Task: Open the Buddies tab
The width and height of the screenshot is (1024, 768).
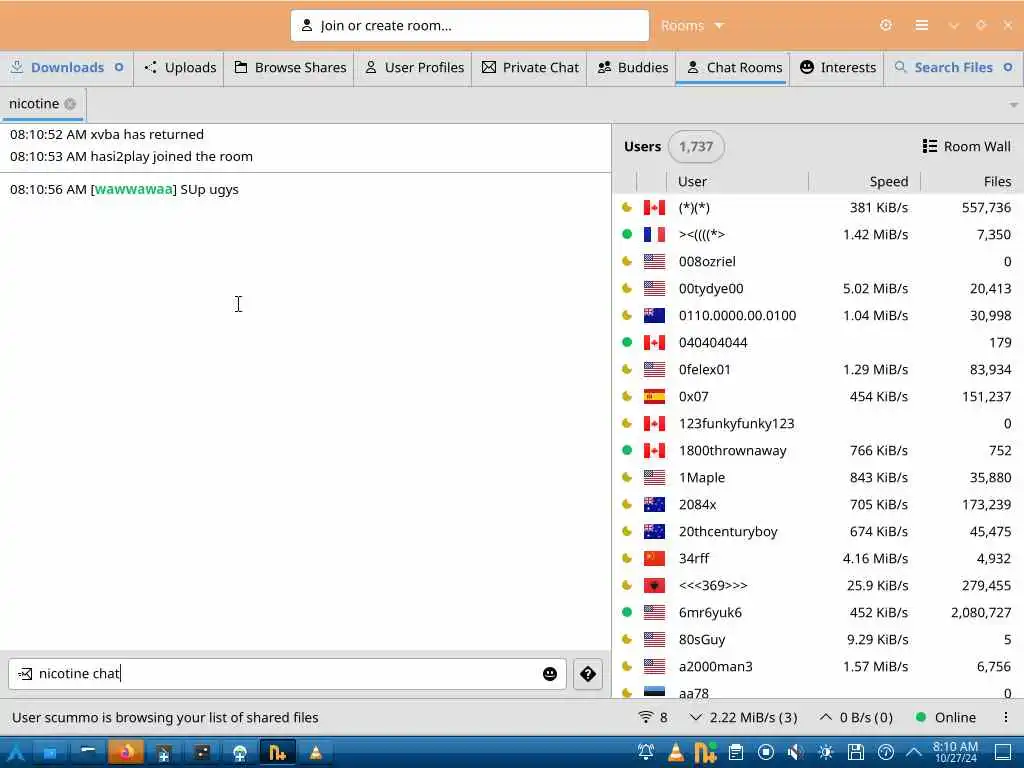Action: pyautogui.click(x=632, y=68)
